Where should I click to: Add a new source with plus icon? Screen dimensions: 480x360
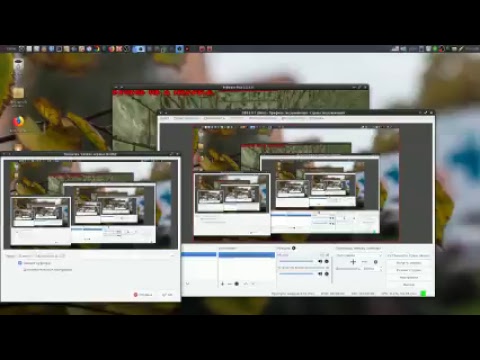222,284
